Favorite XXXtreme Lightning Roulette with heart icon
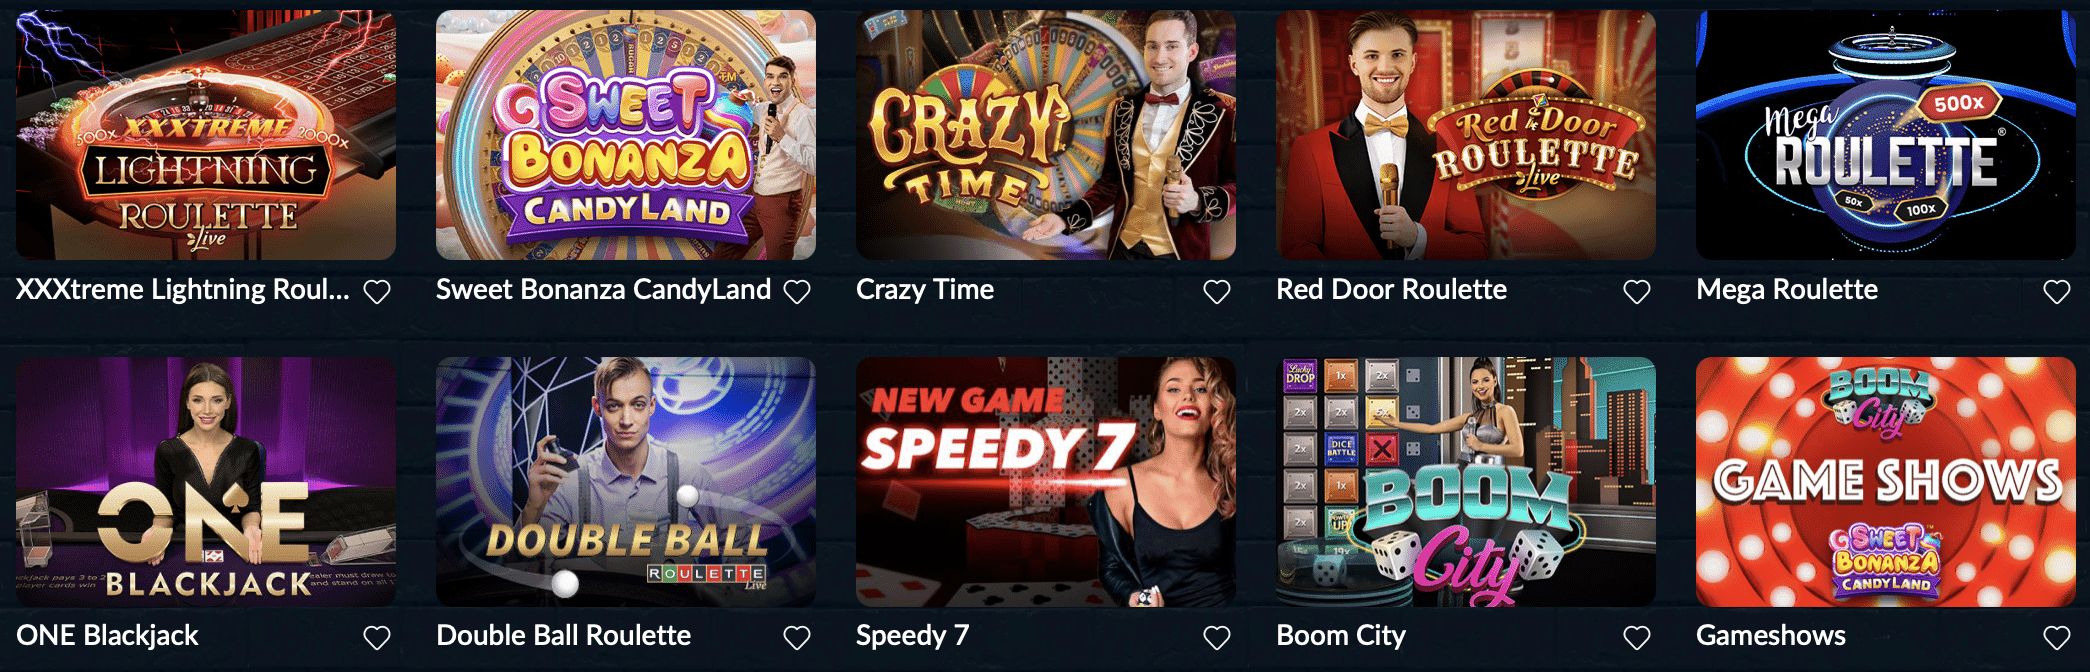 pyautogui.click(x=377, y=292)
